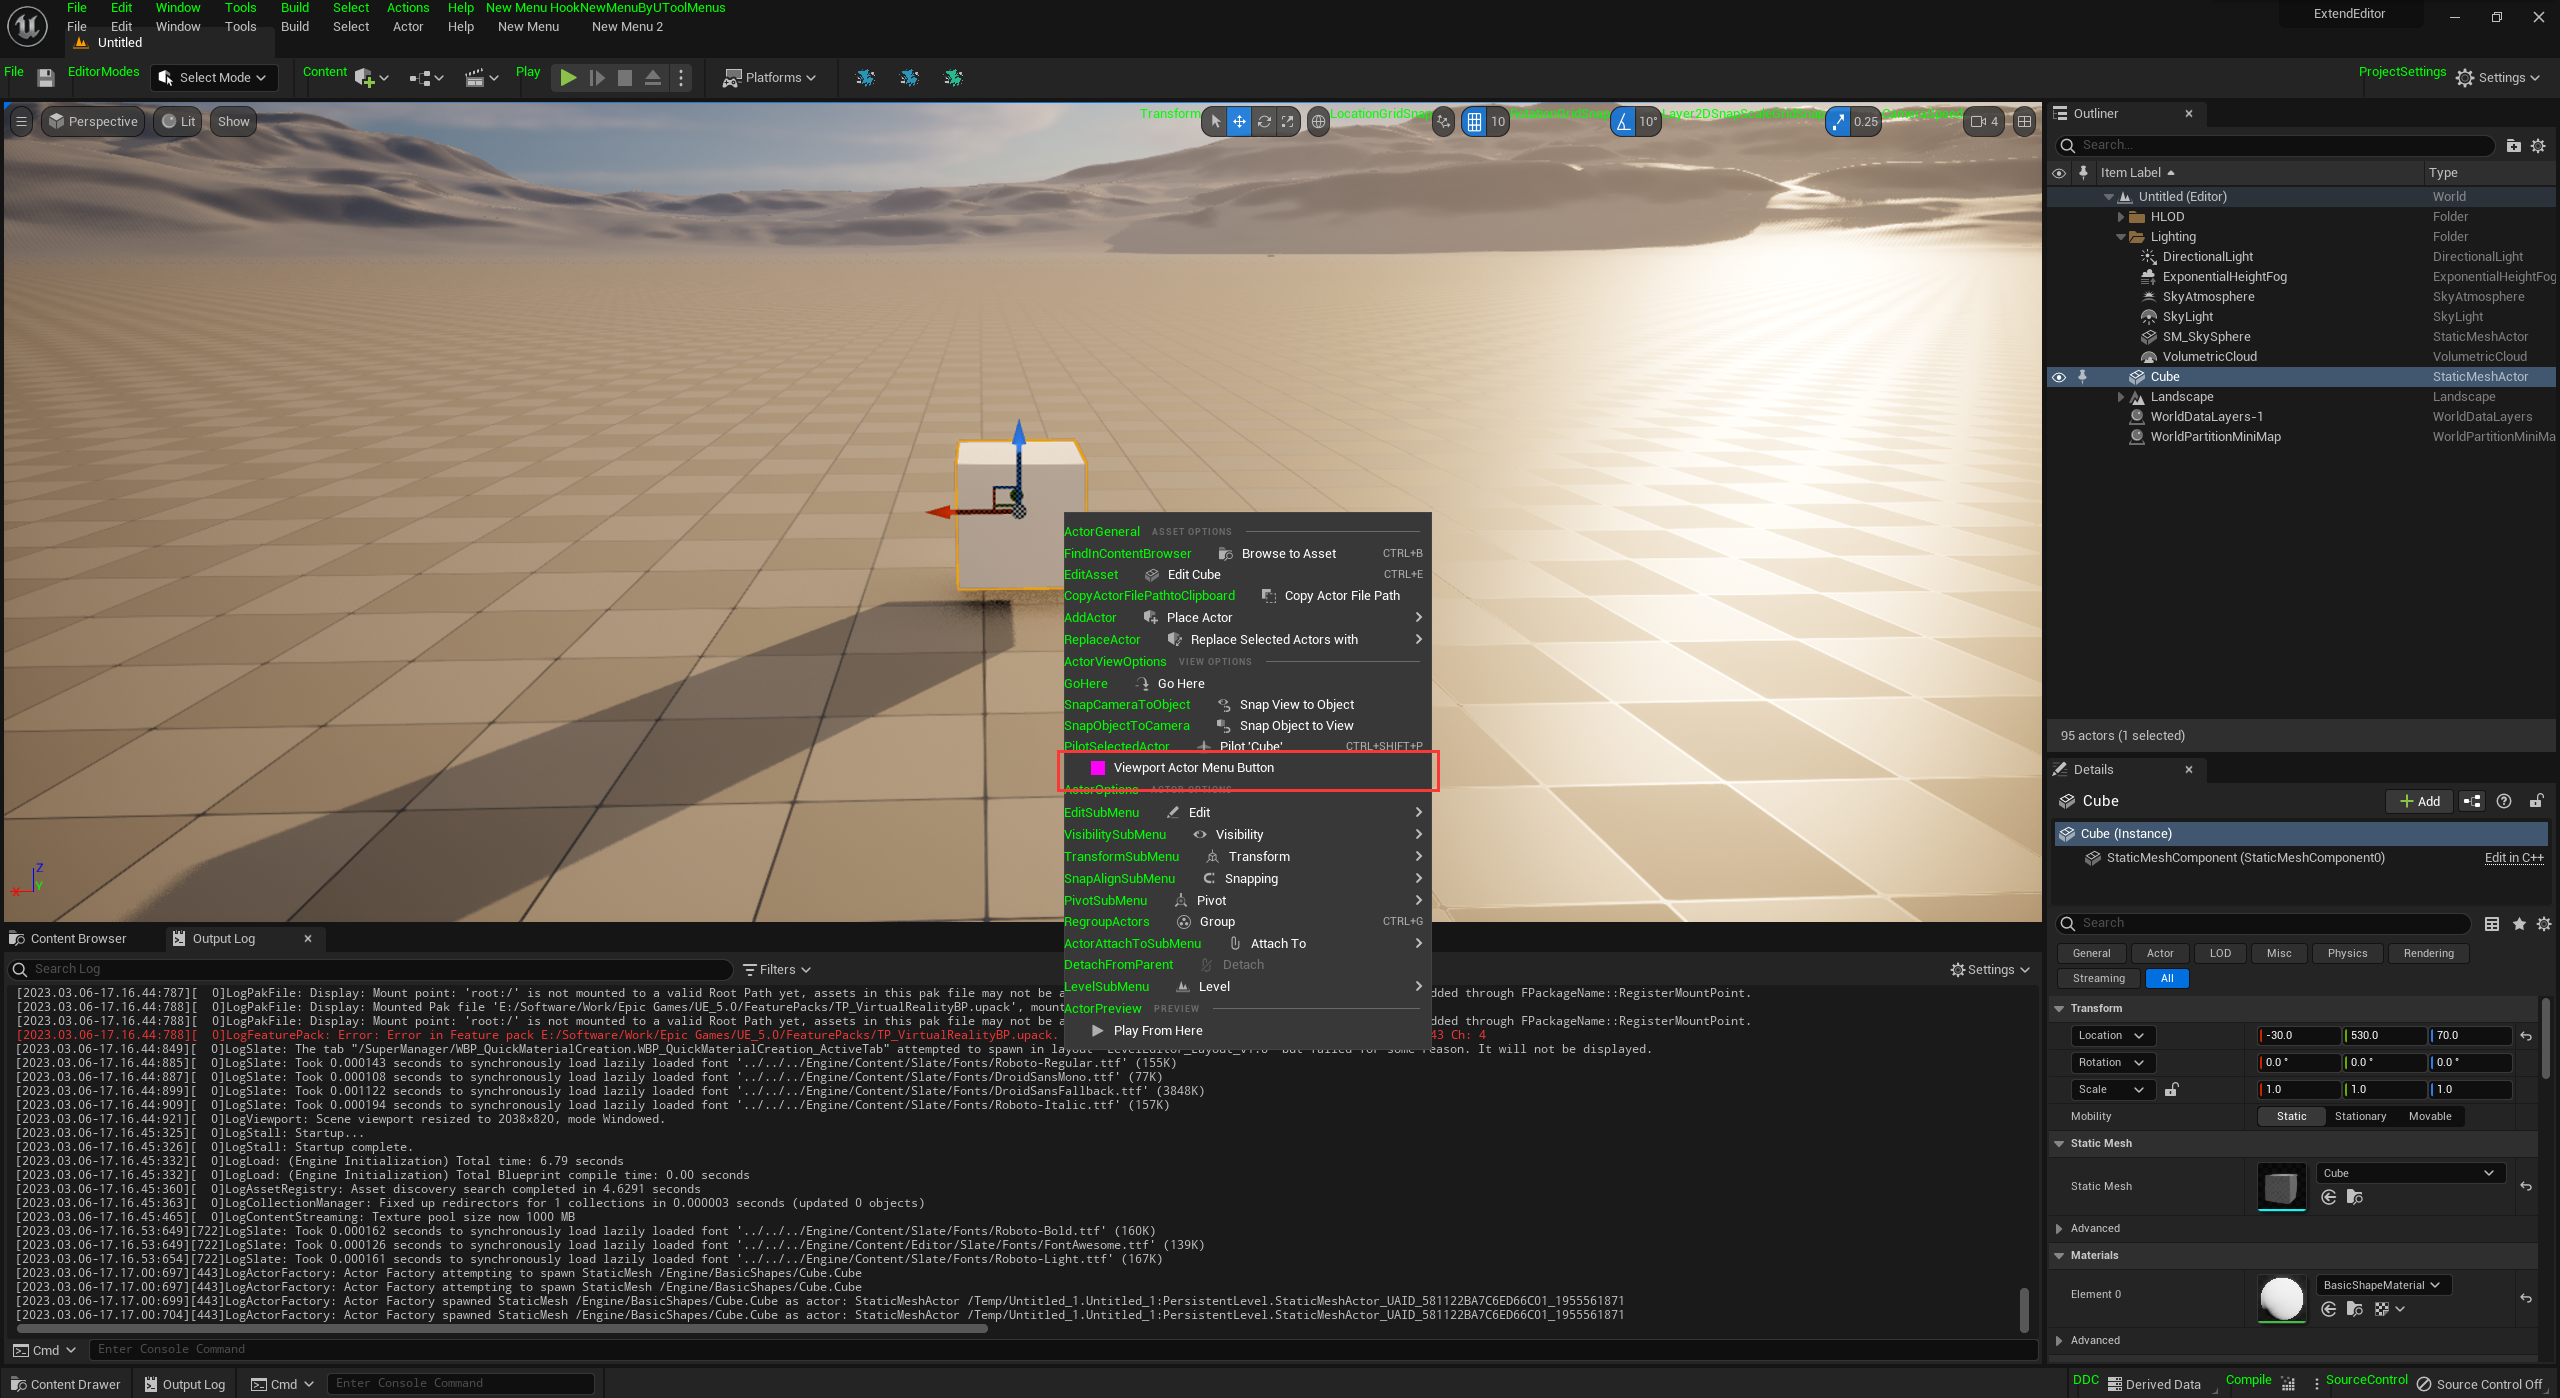Click the surface snapping icon
2560x1398 pixels.
[1443, 122]
